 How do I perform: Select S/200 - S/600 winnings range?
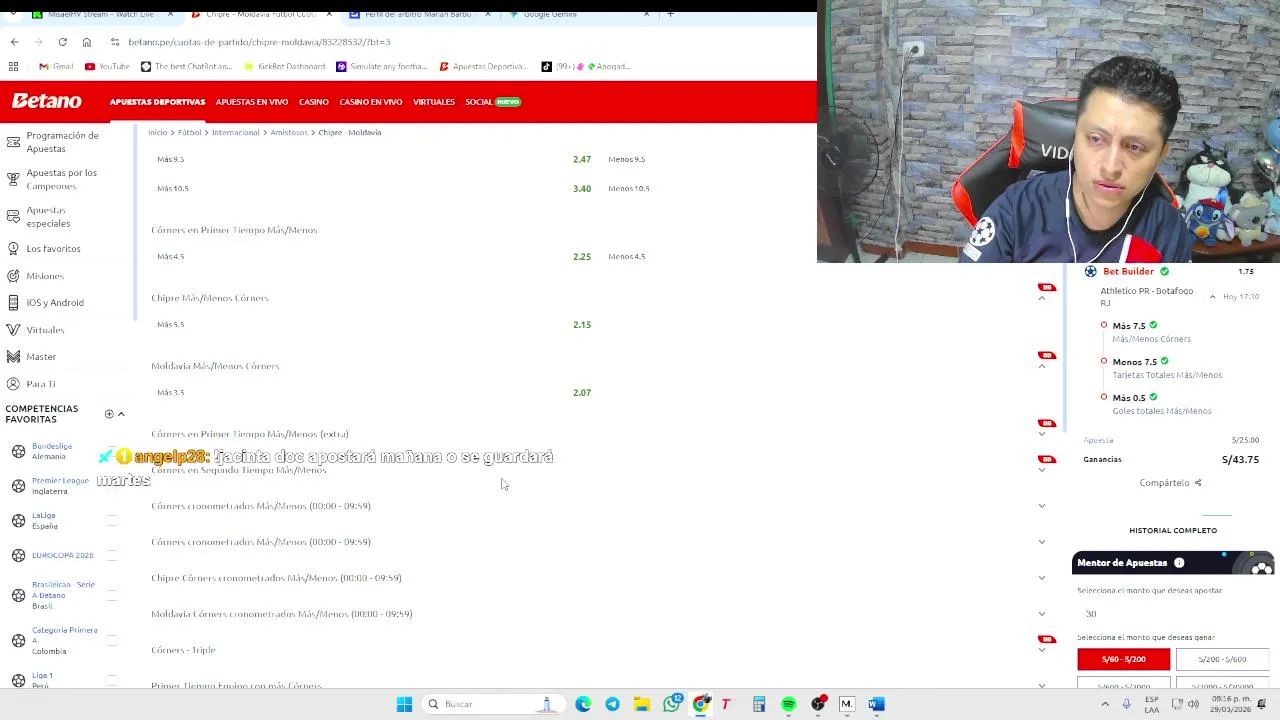click(x=1222, y=659)
